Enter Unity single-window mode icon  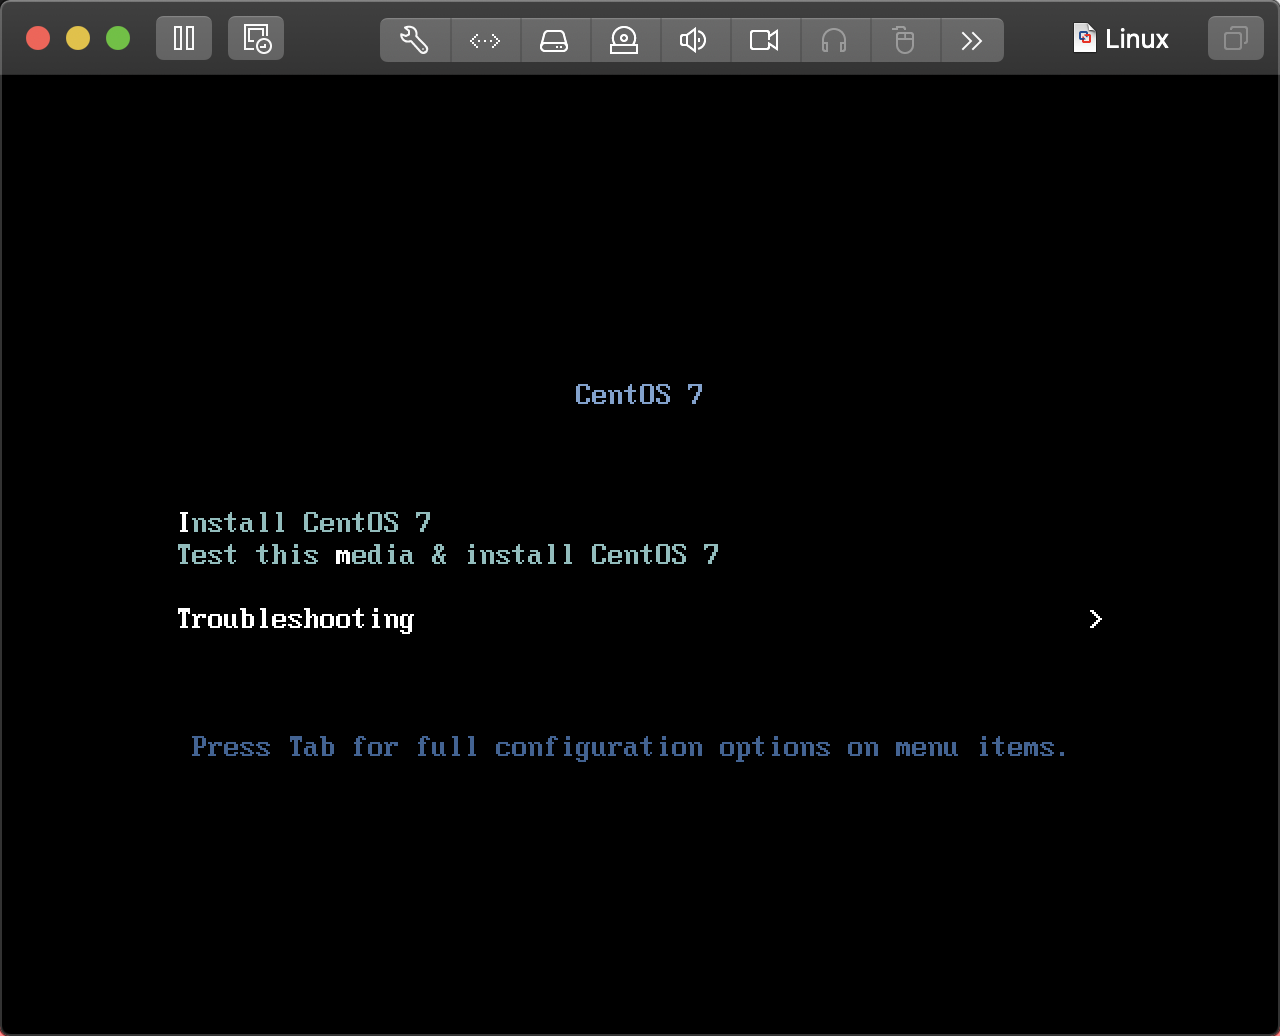[1236, 39]
